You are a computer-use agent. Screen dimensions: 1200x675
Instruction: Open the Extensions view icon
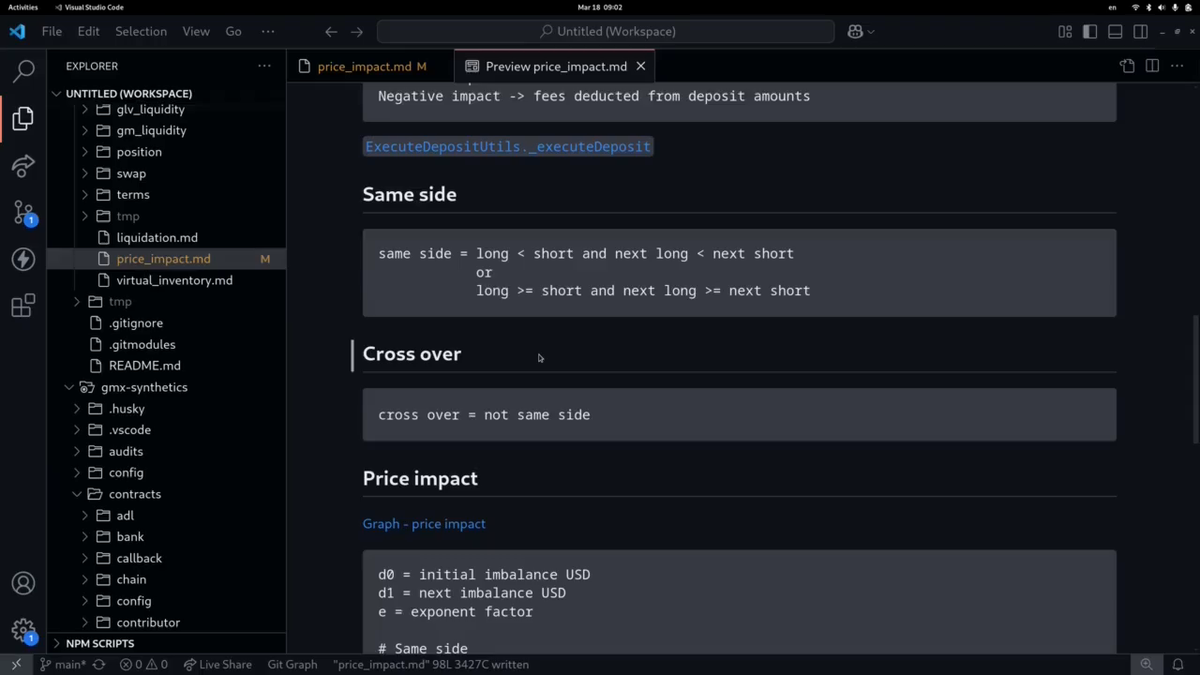click(x=23, y=306)
